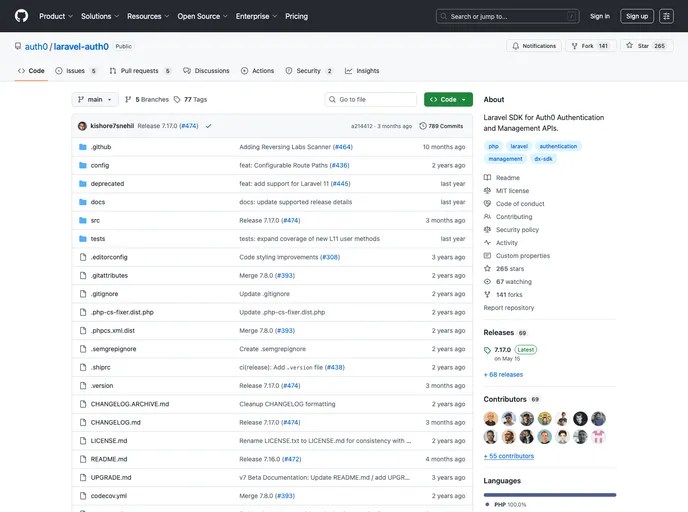The width and height of the screenshot is (688, 512).
Task: Switch to the Pull requests tab
Action: pos(140,71)
